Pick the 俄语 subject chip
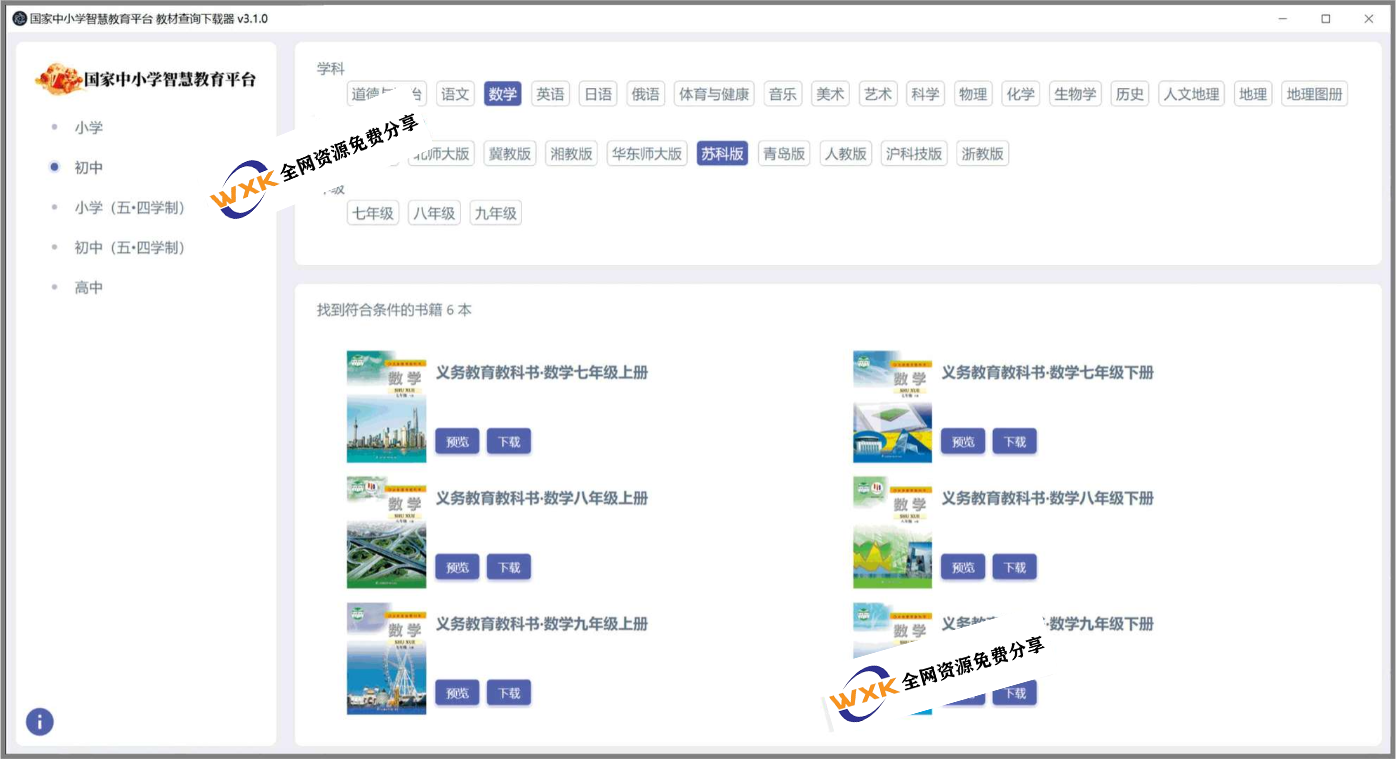The image size is (1397, 759). (645, 94)
